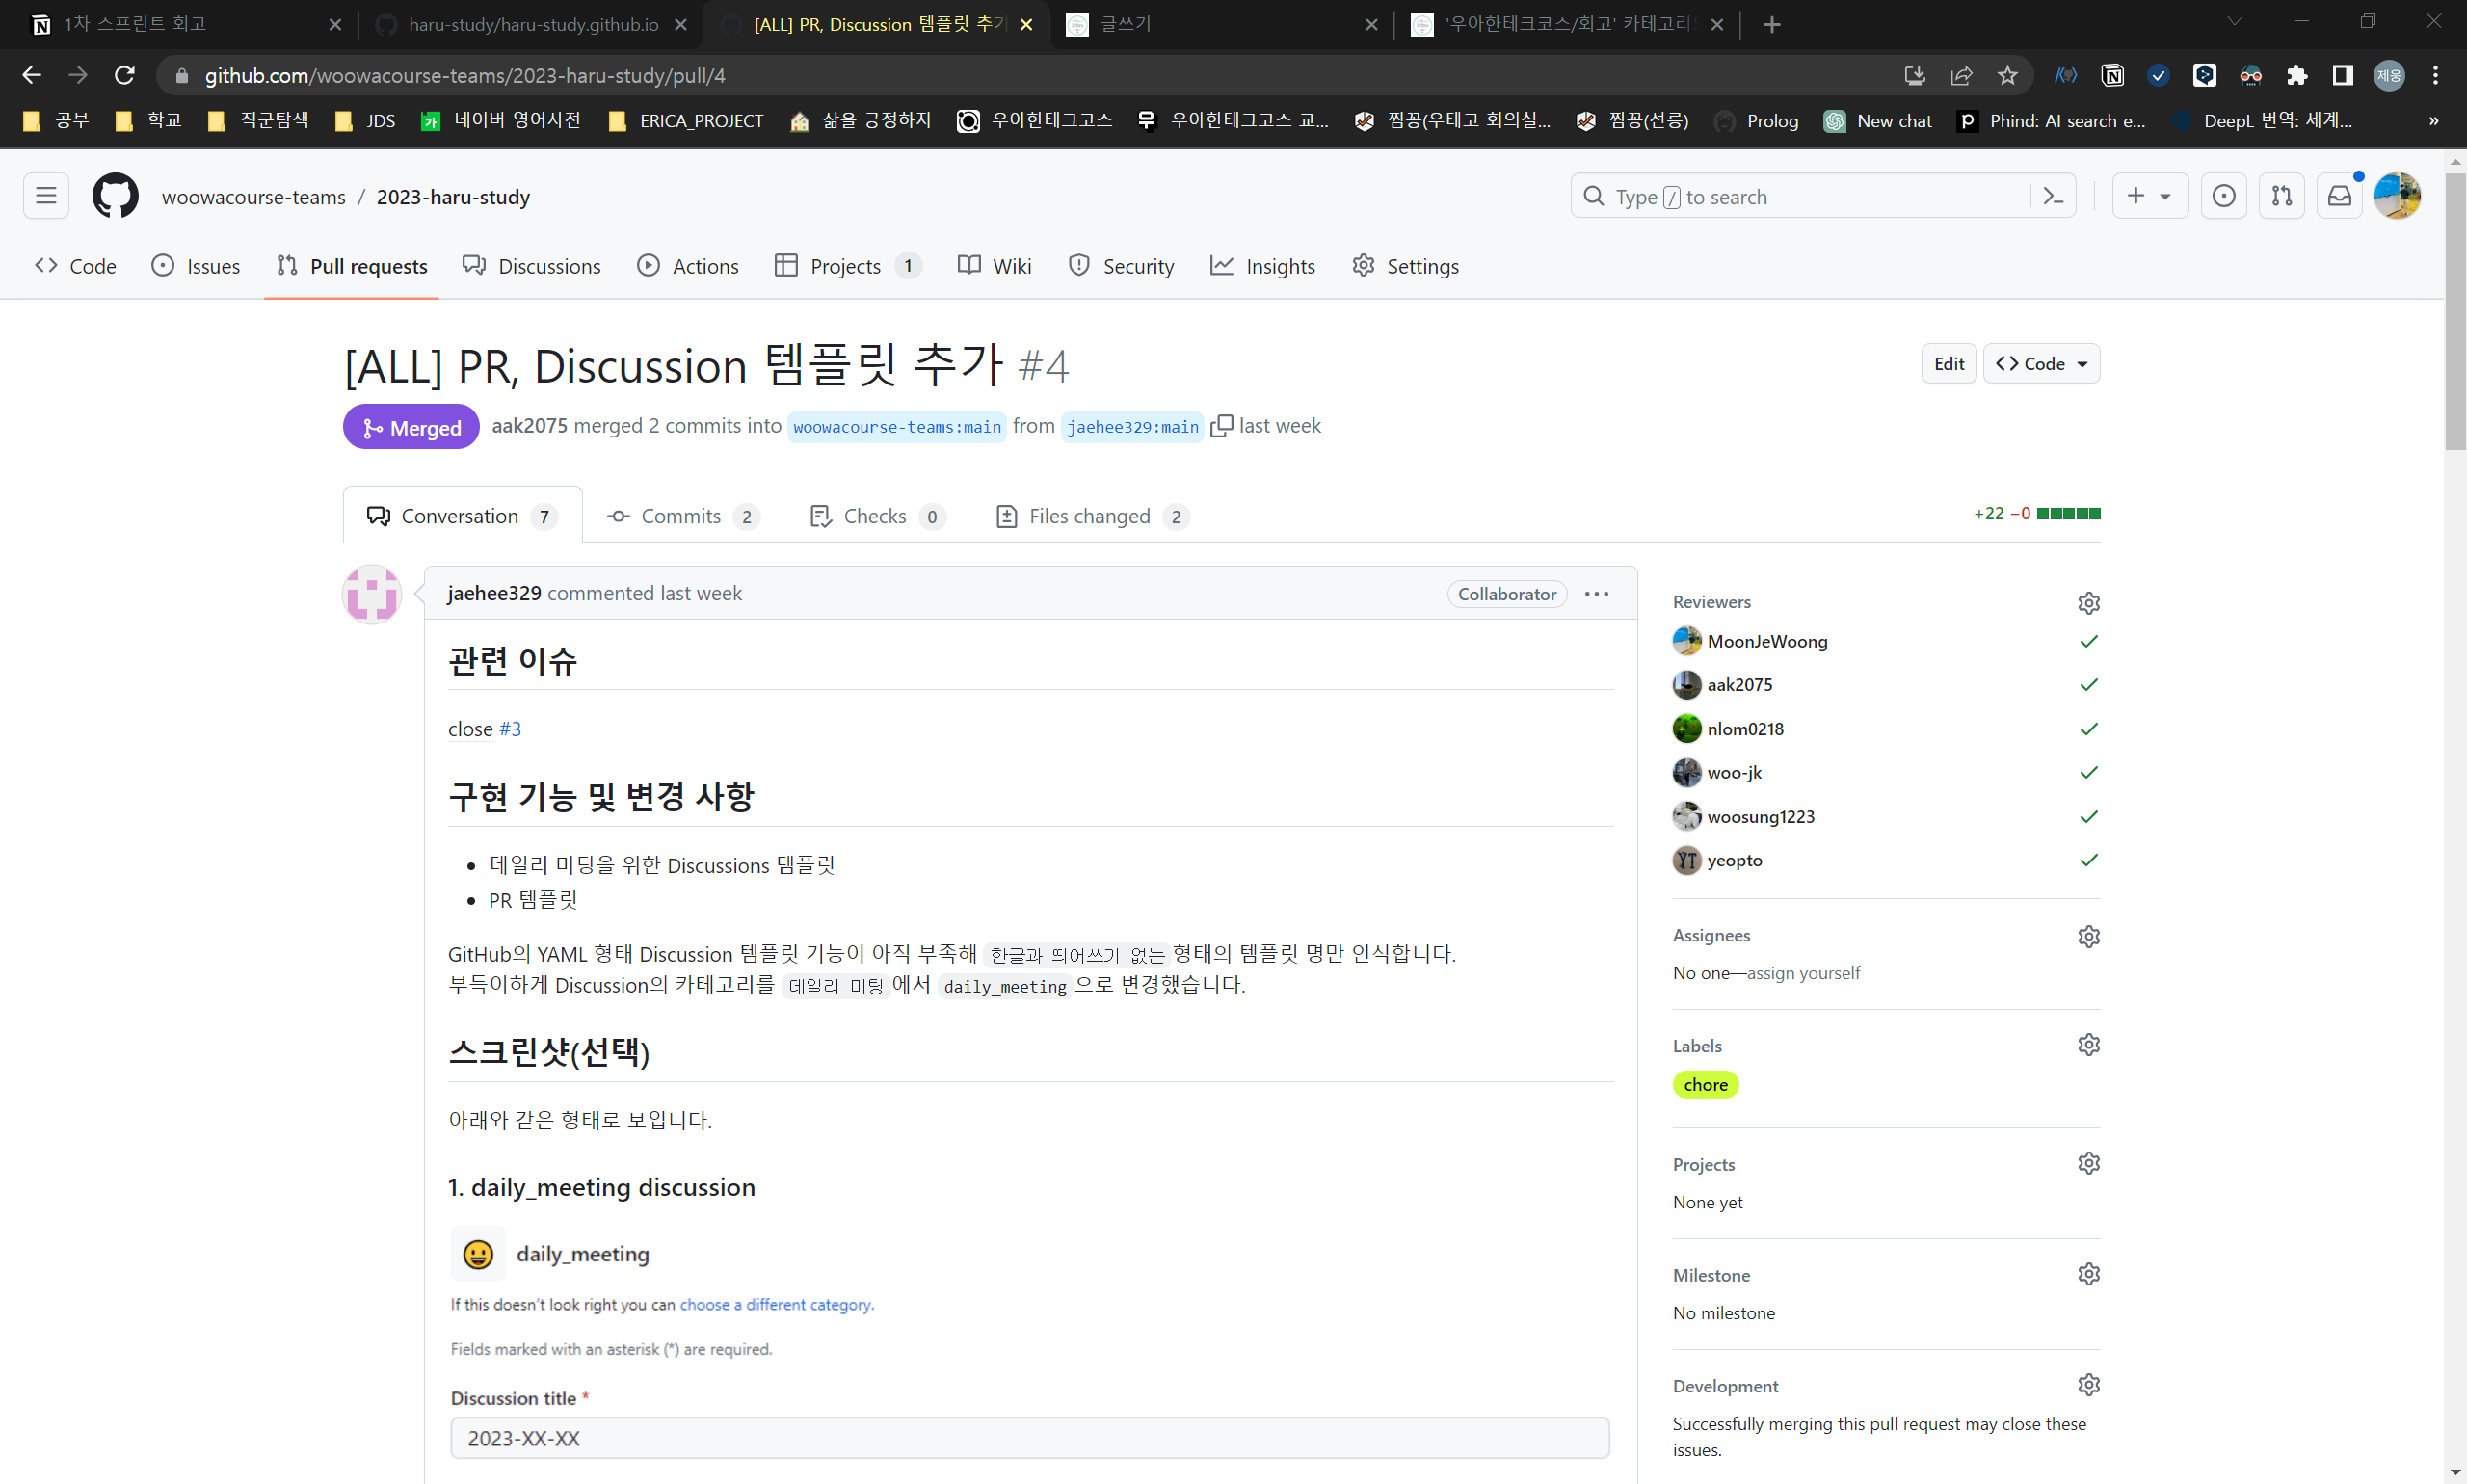Viewport: 2467px width, 1484px height.
Task: Click the GitHub Octocat home logo
Action: (x=115, y=196)
